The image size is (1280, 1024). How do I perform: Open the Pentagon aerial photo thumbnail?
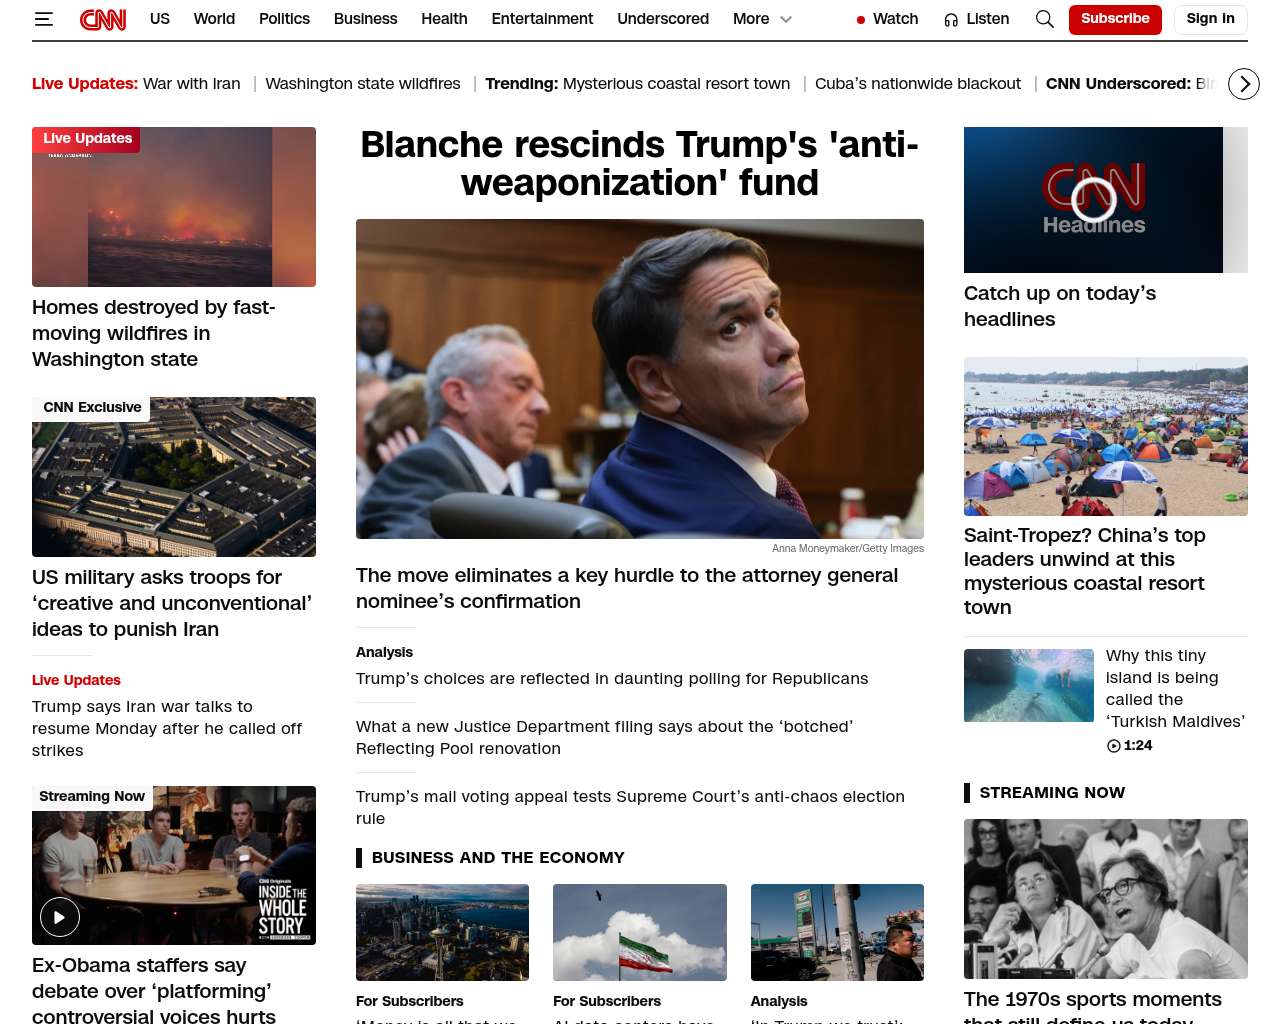174,477
